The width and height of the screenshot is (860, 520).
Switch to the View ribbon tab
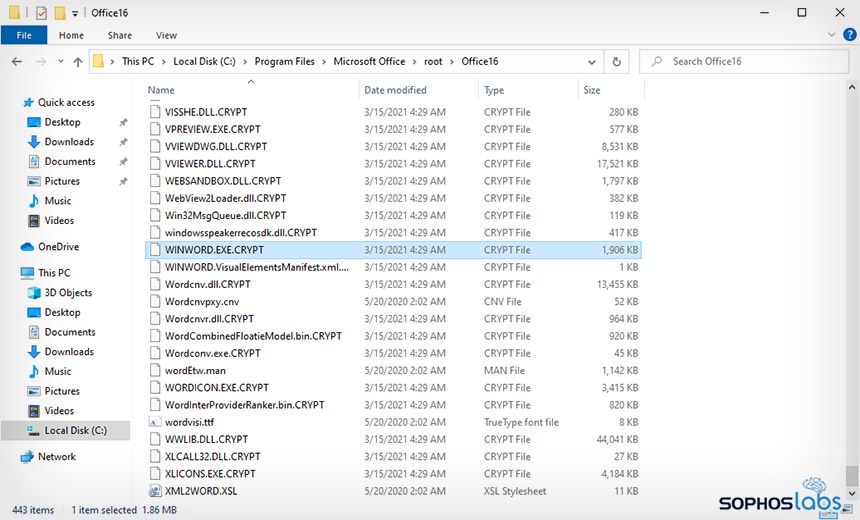(x=166, y=35)
